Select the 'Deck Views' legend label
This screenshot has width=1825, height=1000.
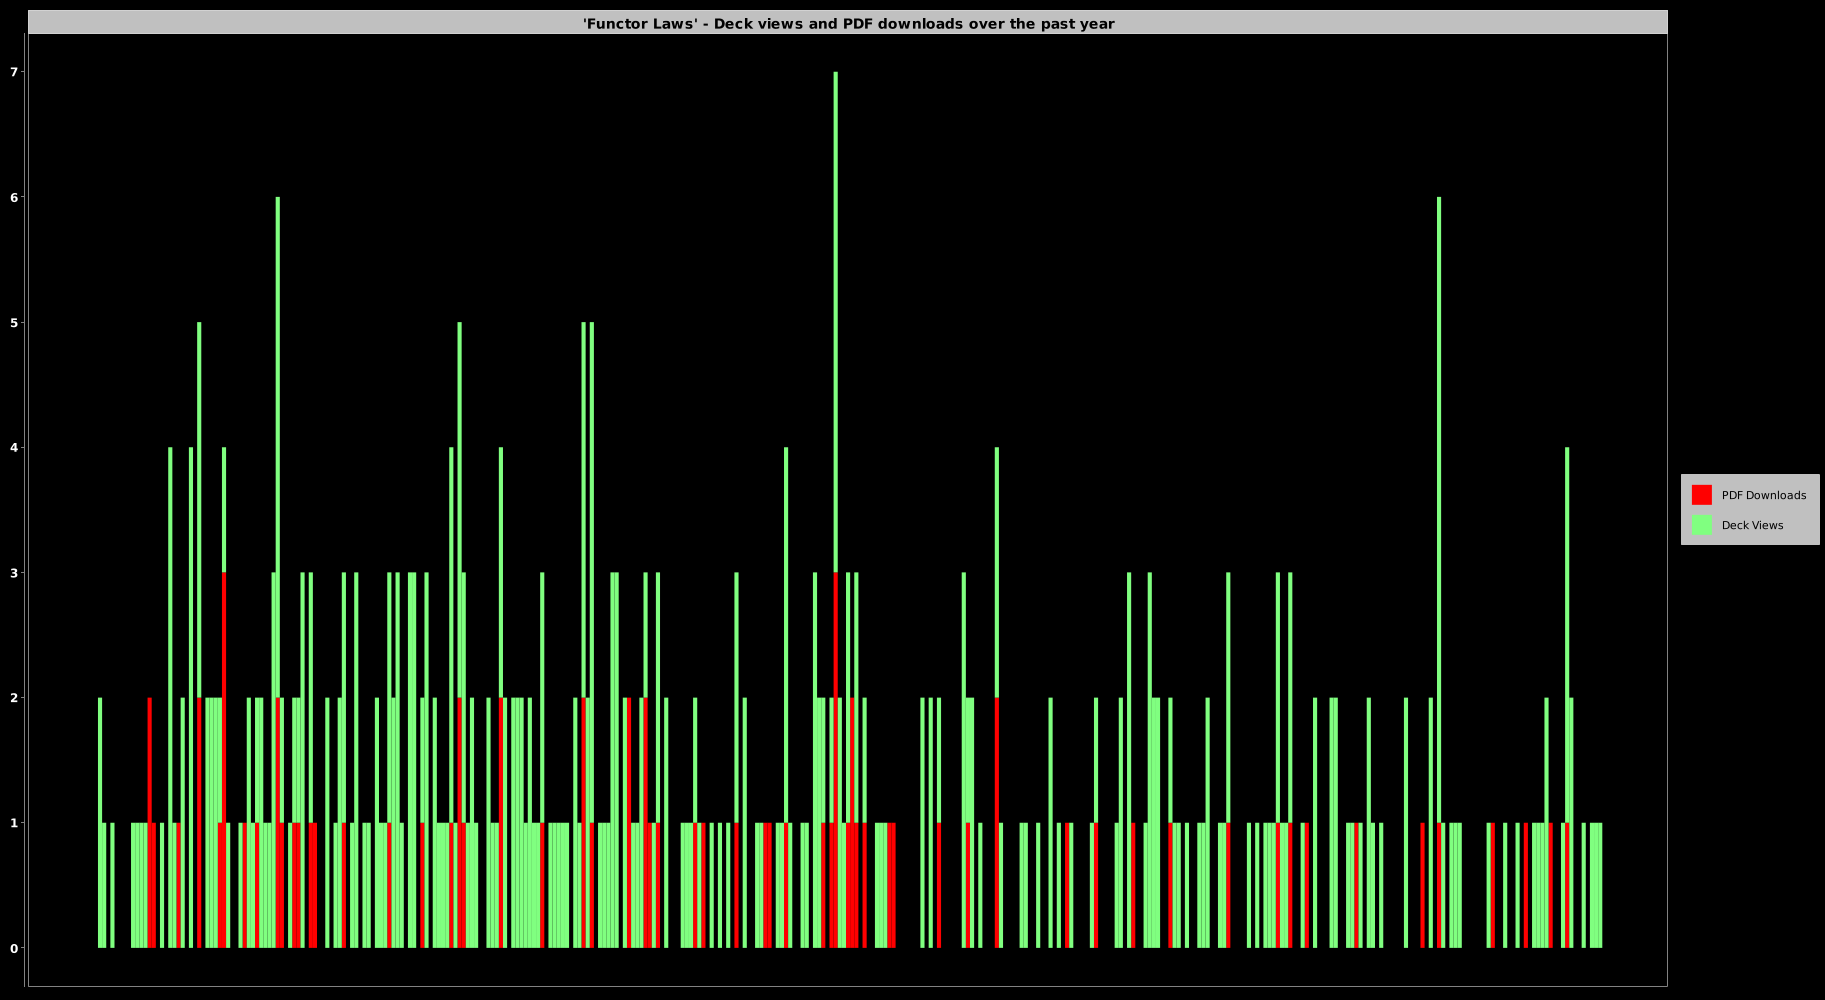pyautogui.click(x=1752, y=525)
